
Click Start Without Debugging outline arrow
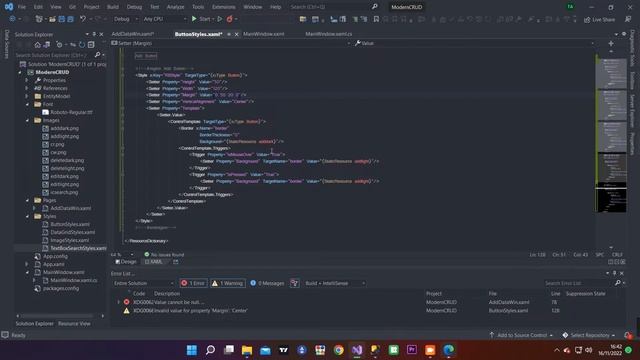(x=220, y=19)
